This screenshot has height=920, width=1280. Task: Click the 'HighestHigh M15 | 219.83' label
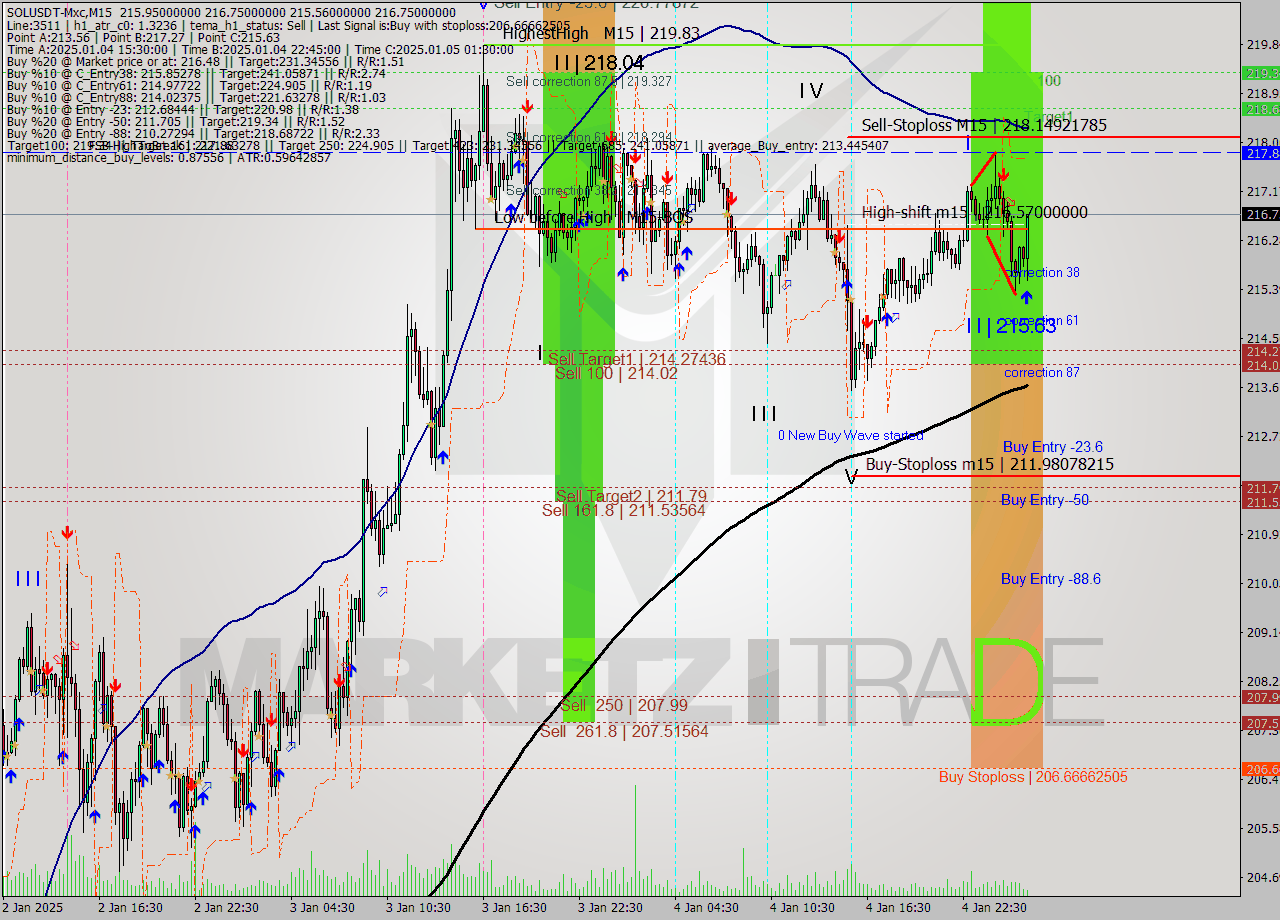click(x=601, y=33)
